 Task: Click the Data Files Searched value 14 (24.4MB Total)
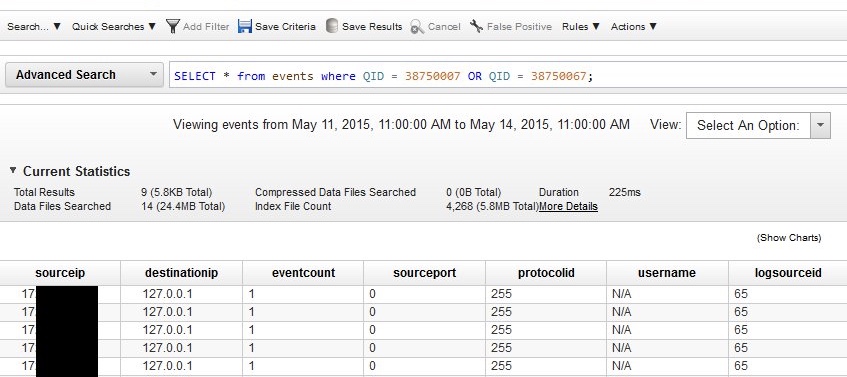pos(183,206)
